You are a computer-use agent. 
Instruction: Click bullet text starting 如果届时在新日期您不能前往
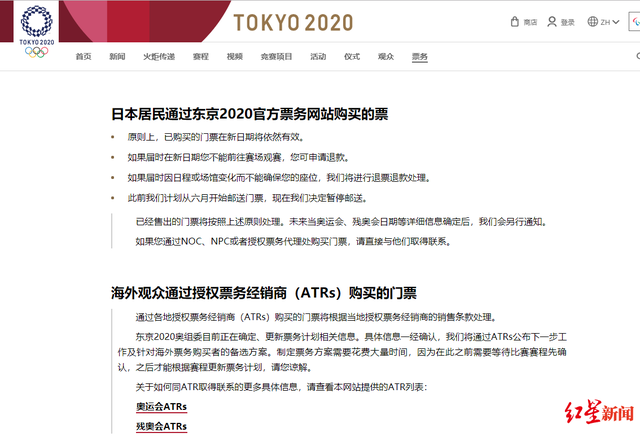[238, 157]
